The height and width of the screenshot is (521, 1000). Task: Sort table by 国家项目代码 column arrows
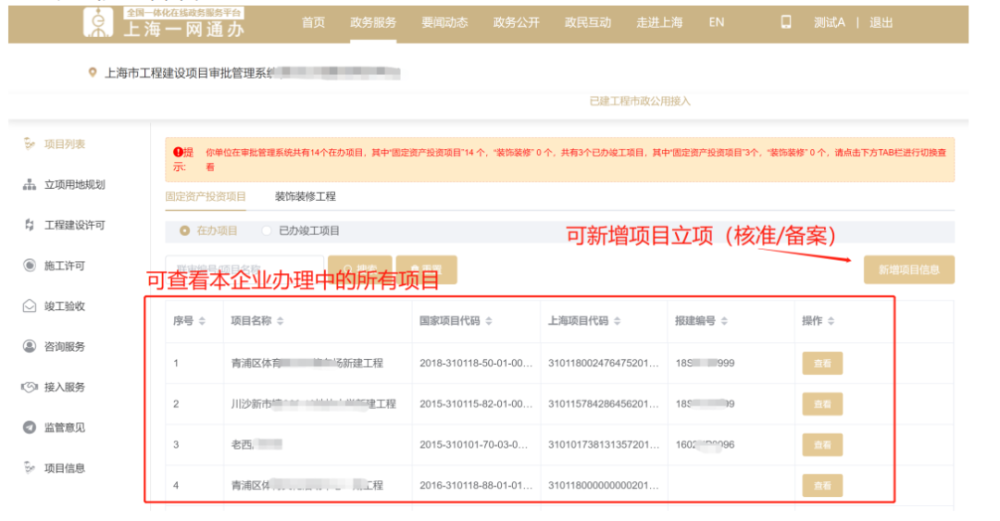[489, 321]
